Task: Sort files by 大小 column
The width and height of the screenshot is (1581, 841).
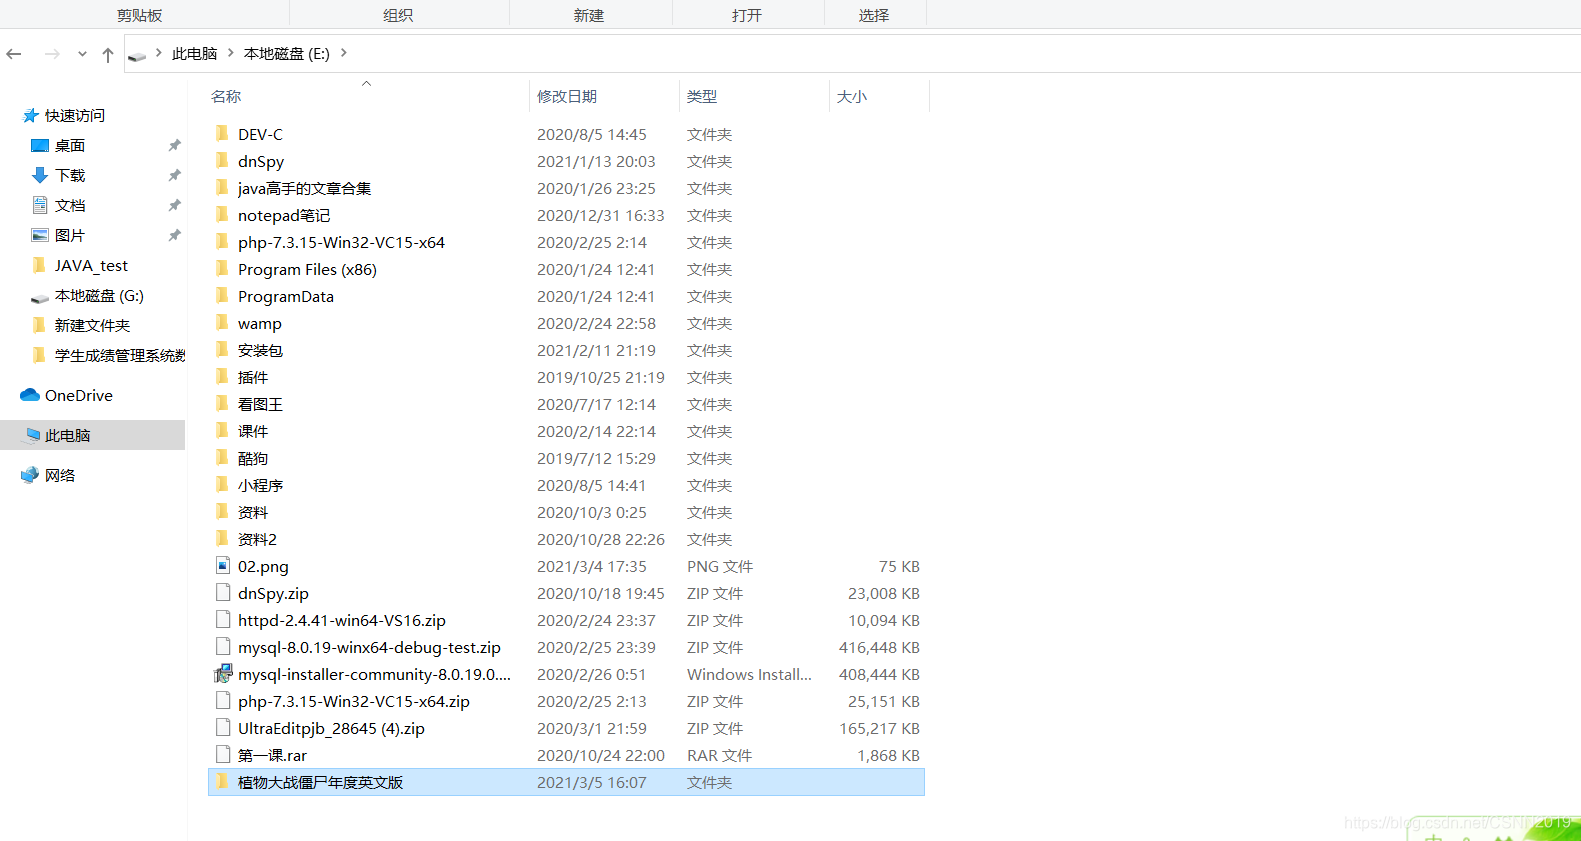Action: pos(852,96)
